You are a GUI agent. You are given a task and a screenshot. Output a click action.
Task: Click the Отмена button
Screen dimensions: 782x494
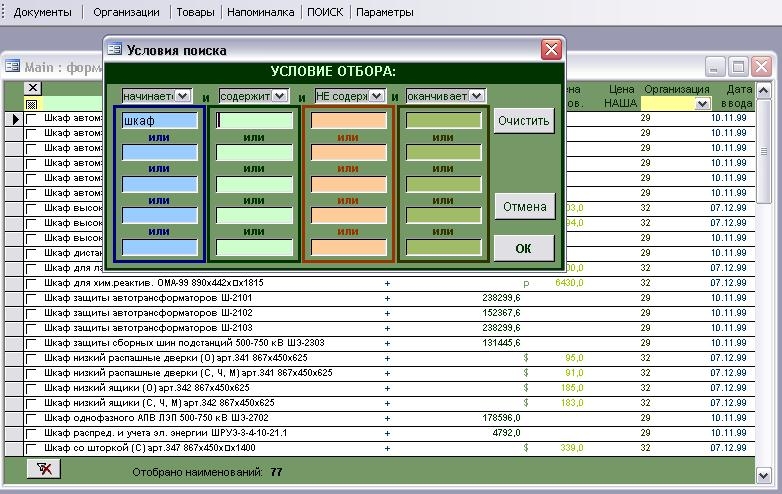click(525, 206)
